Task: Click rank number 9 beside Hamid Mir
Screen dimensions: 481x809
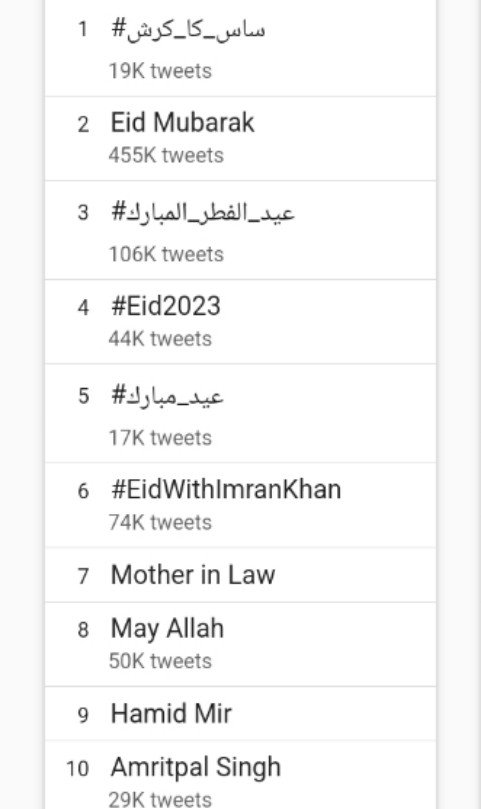Action: point(83,716)
